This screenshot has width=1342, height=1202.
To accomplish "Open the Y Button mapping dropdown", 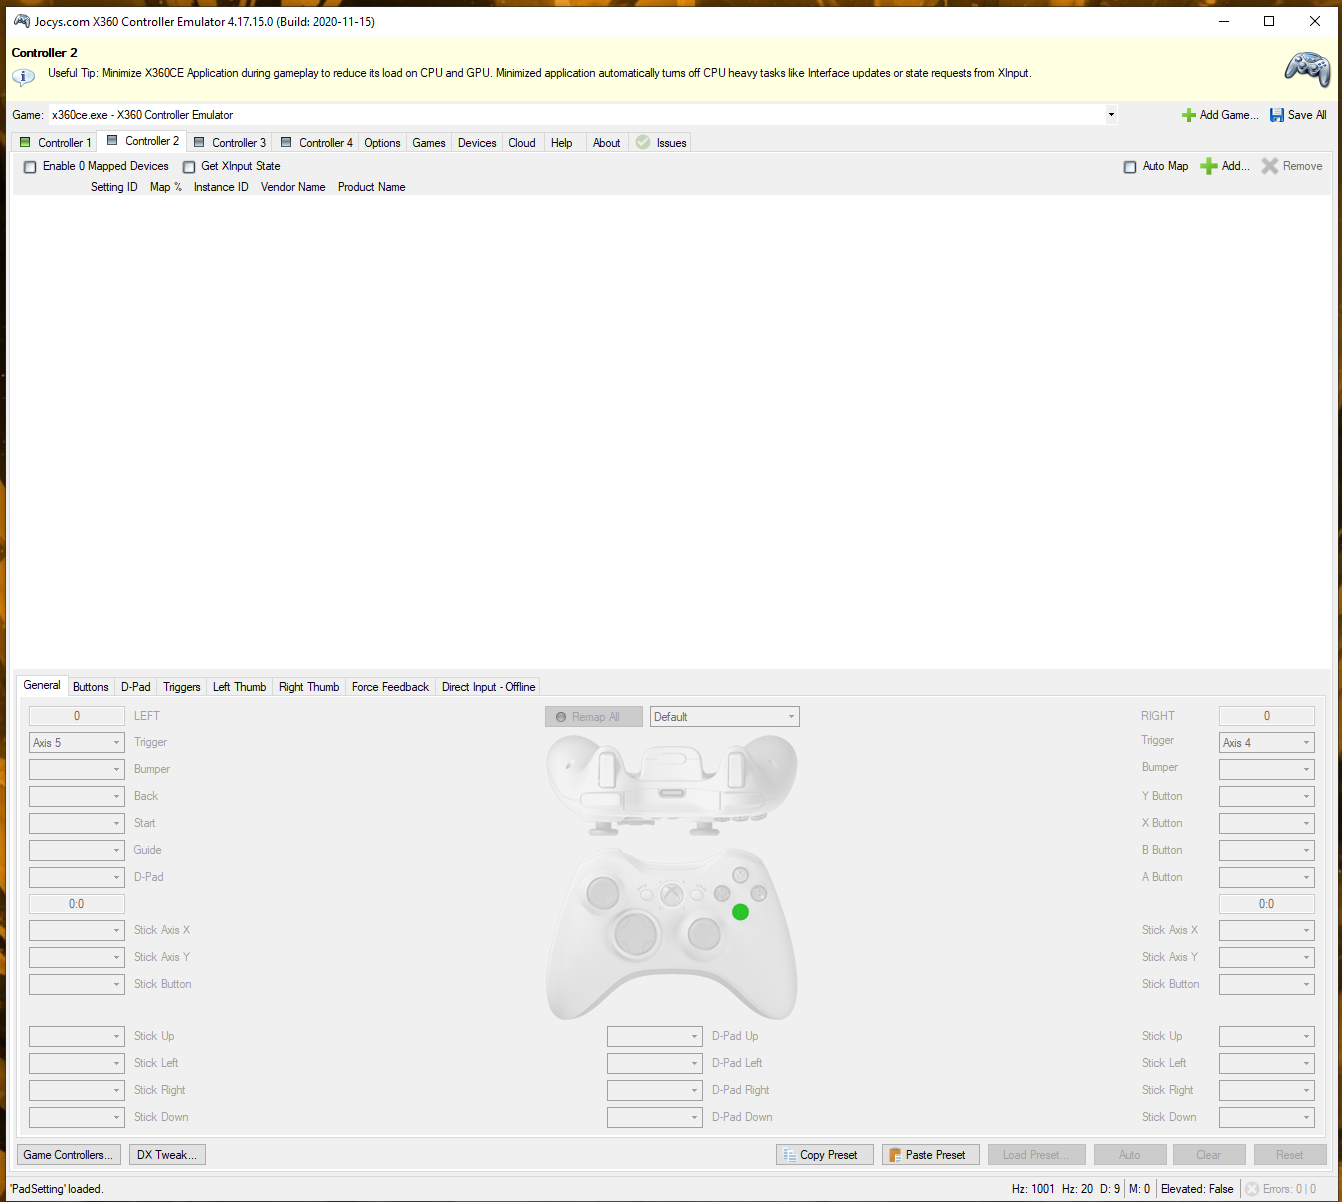I will [x=1266, y=796].
